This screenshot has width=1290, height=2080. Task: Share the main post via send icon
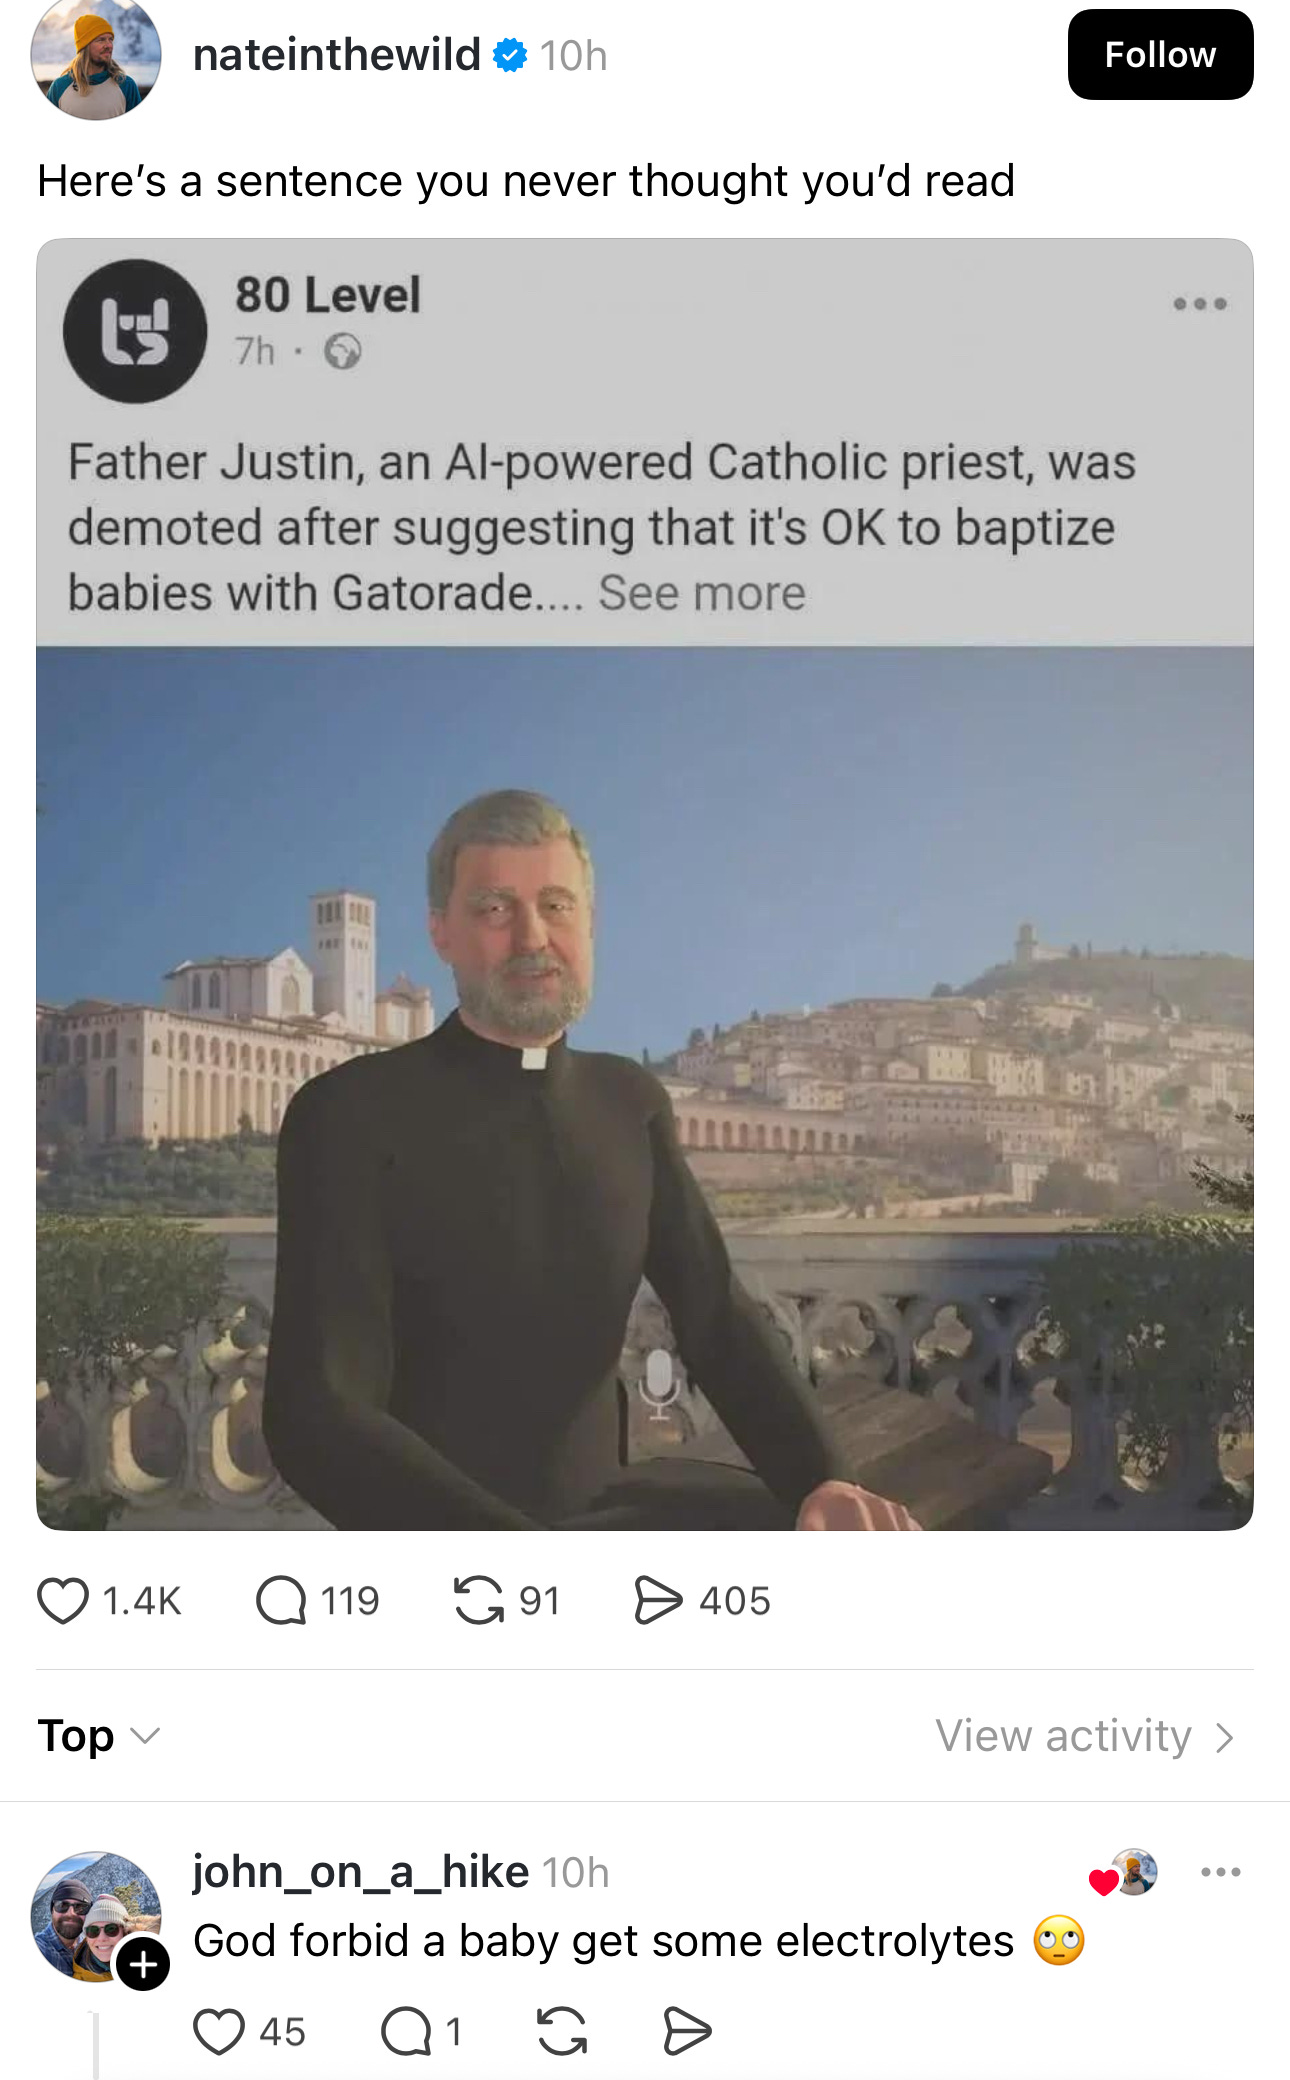(x=658, y=1600)
